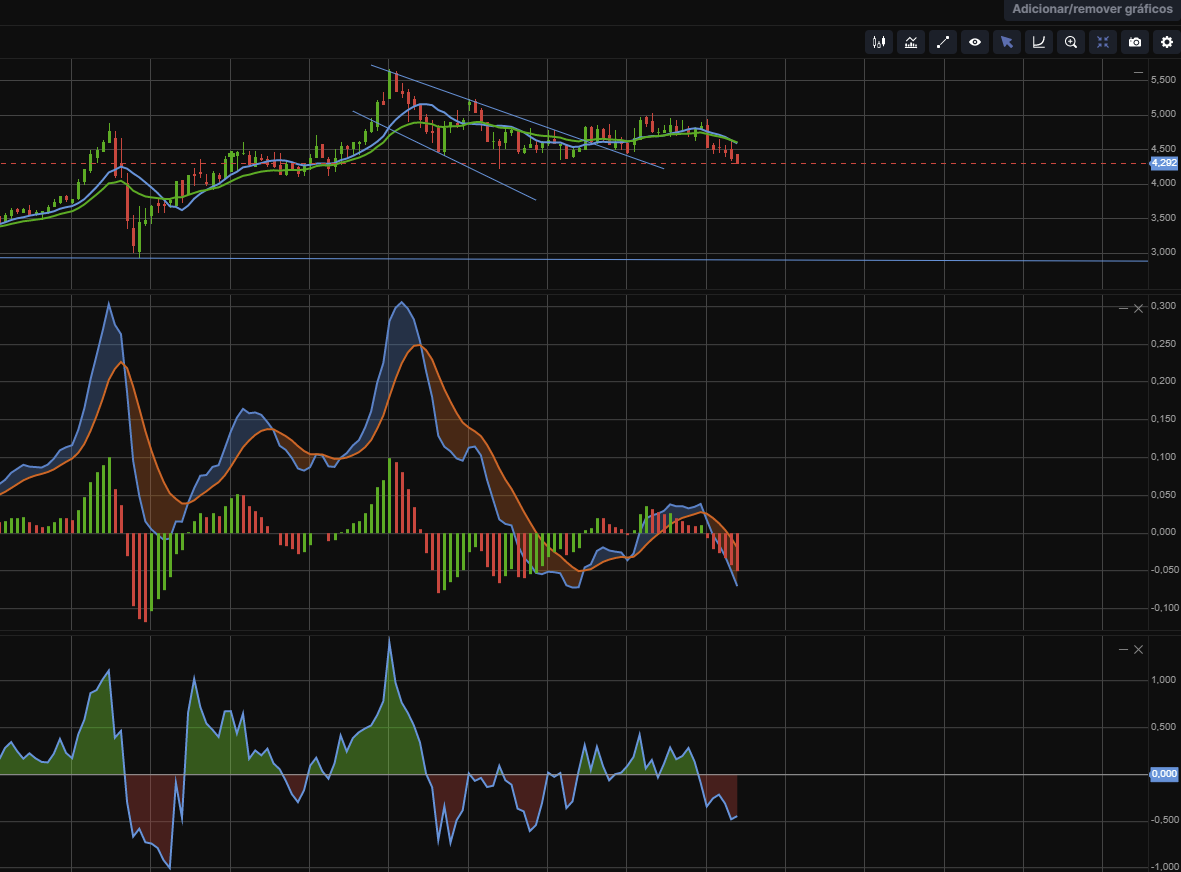This screenshot has height=872, width=1181.
Task: Open the indicators chart icon
Action: [911, 42]
